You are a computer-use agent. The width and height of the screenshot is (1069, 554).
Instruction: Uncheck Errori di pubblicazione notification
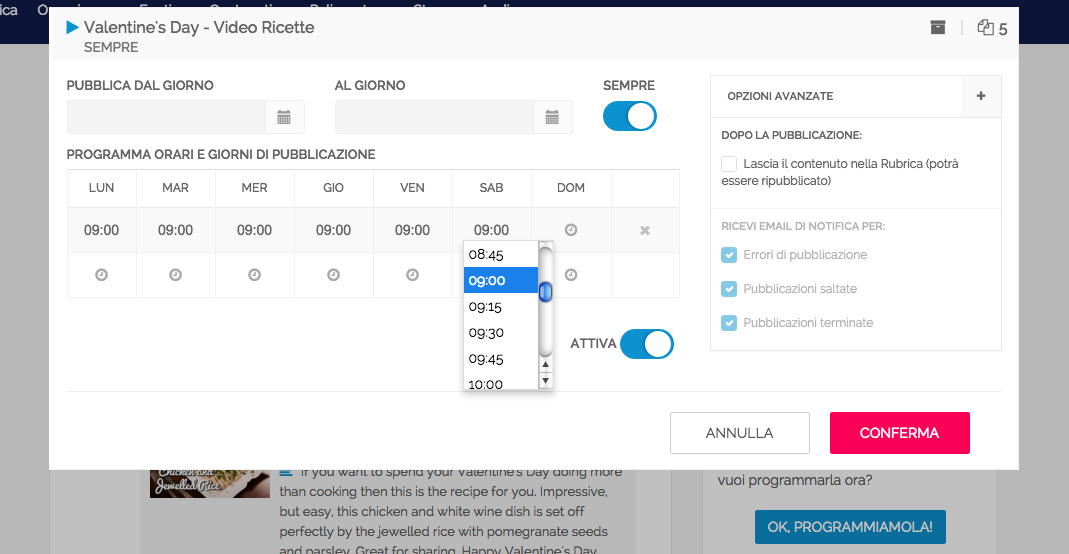point(729,255)
